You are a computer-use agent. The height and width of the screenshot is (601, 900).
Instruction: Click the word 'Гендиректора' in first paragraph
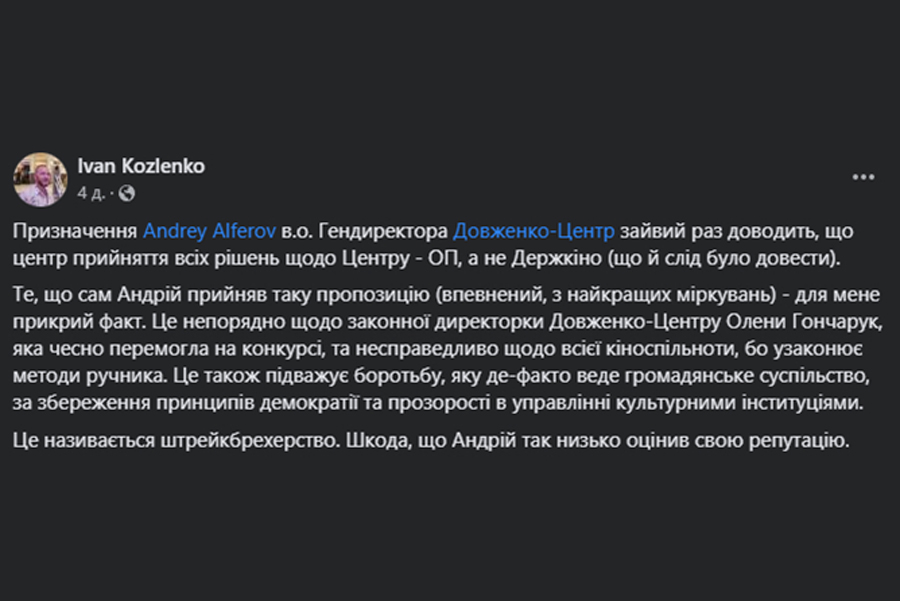click(x=383, y=231)
